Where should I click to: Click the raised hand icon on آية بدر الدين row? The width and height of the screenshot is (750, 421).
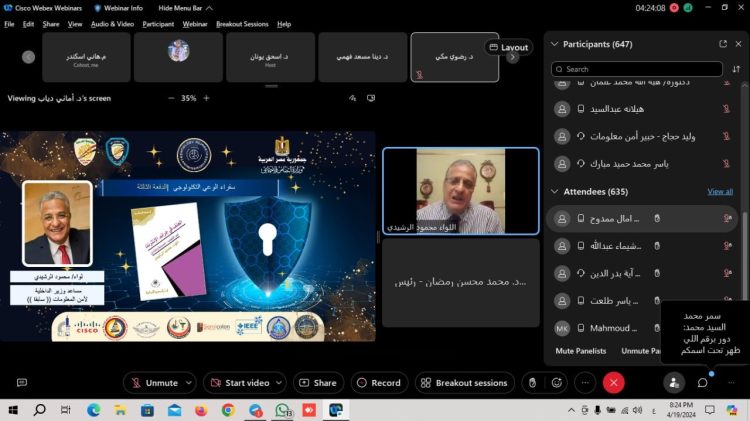(x=657, y=273)
